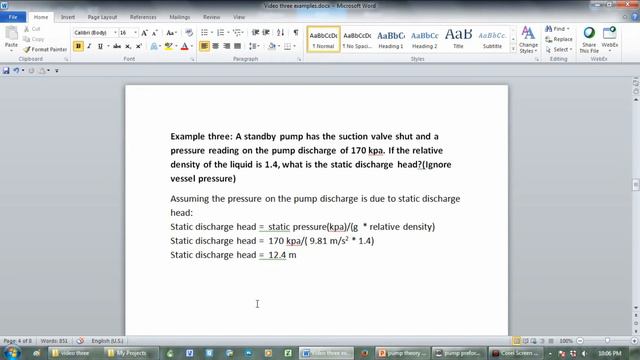
Task: Decrease paragraph indent
Action: (x=256, y=32)
